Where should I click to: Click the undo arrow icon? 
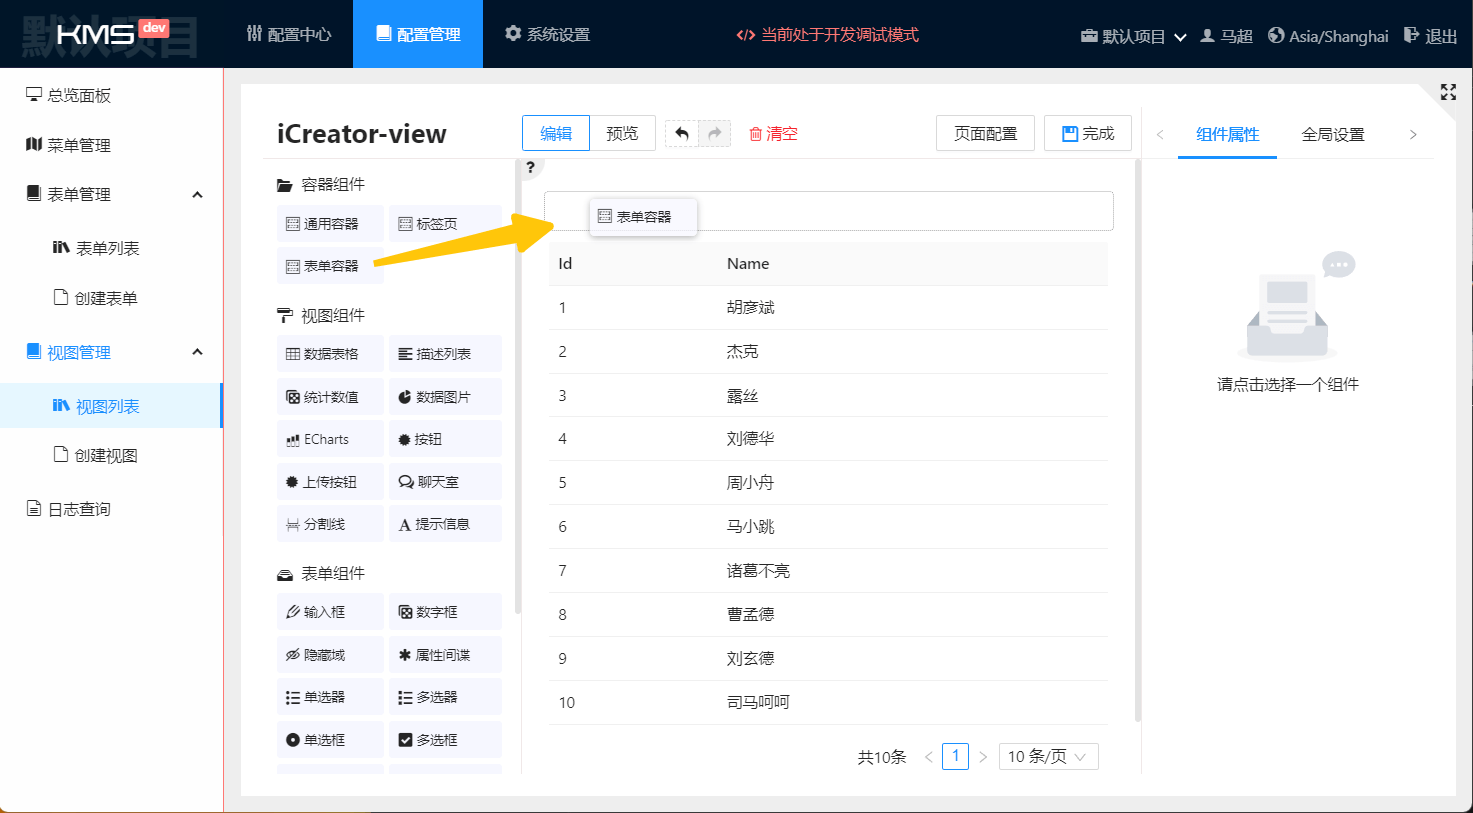click(682, 134)
